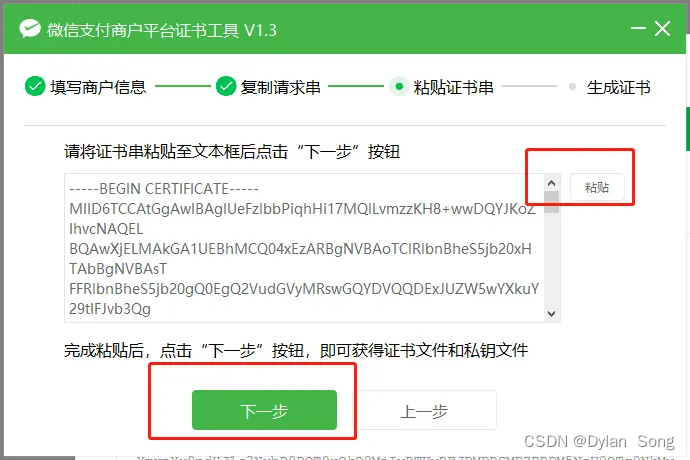Click the 填写商户信息 green checkmark icon
Image resolution: width=690 pixels, height=460 pixels.
(x=35, y=86)
